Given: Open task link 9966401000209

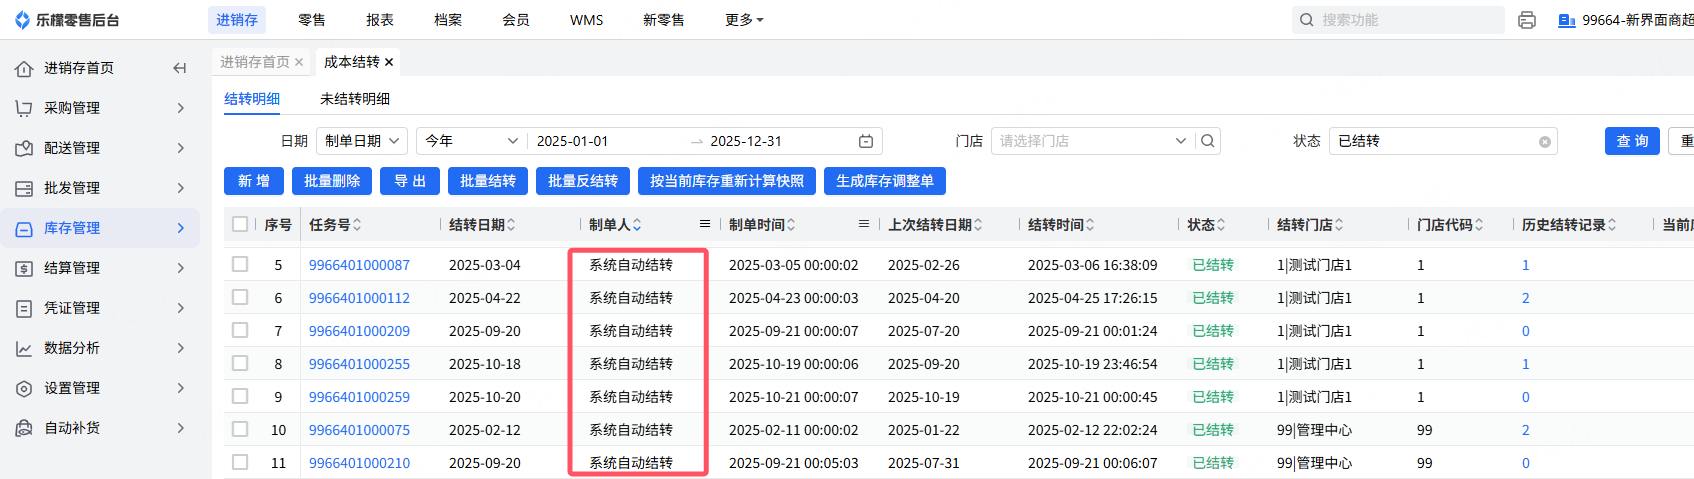Looking at the screenshot, I should coord(359,331).
